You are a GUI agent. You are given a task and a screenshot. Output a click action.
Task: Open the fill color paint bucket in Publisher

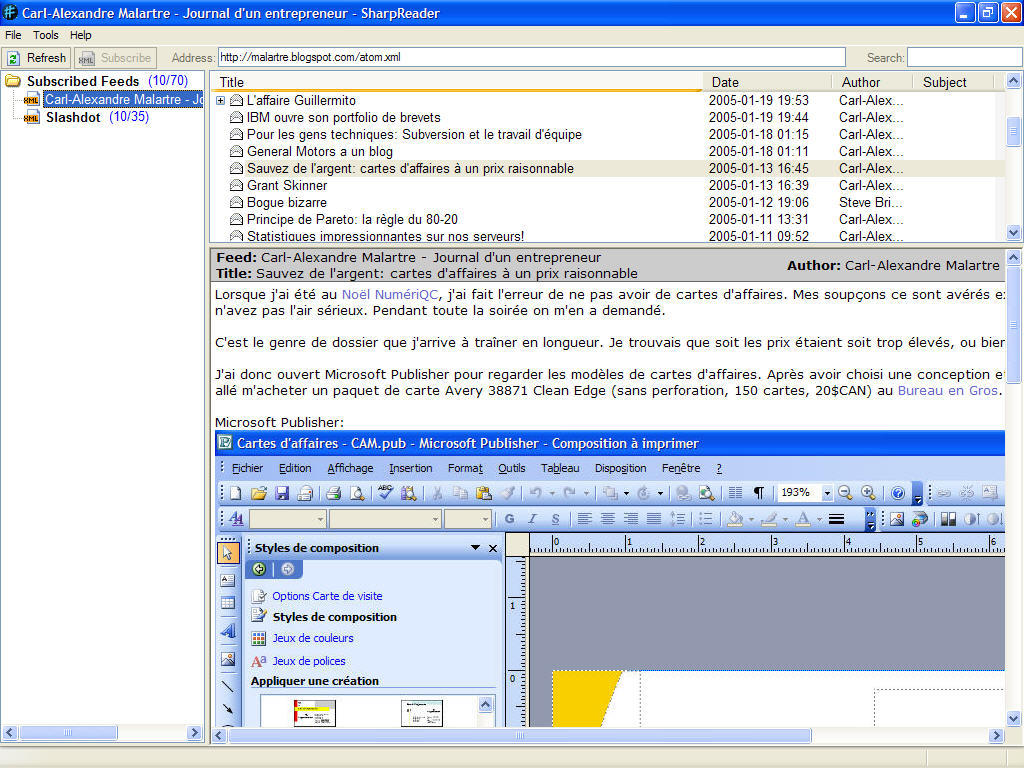coord(735,519)
